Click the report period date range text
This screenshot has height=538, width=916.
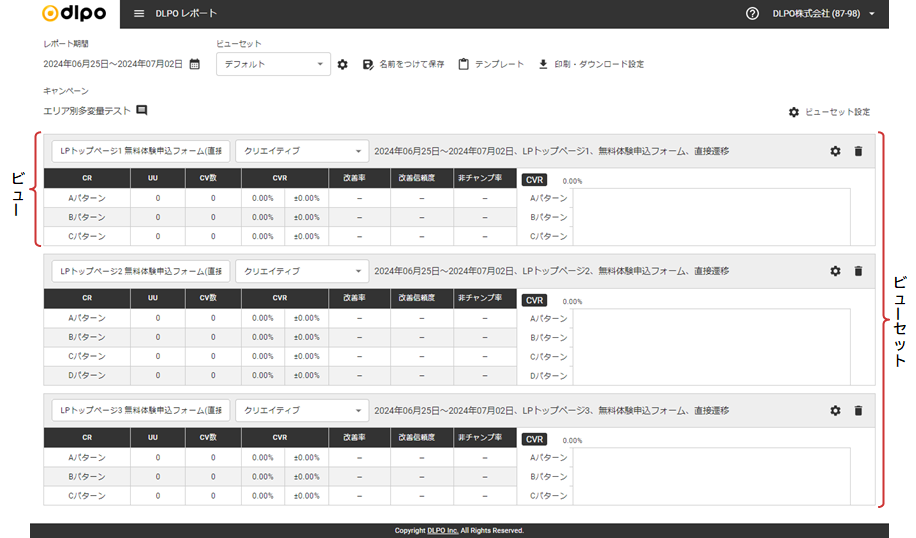[113, 64]
